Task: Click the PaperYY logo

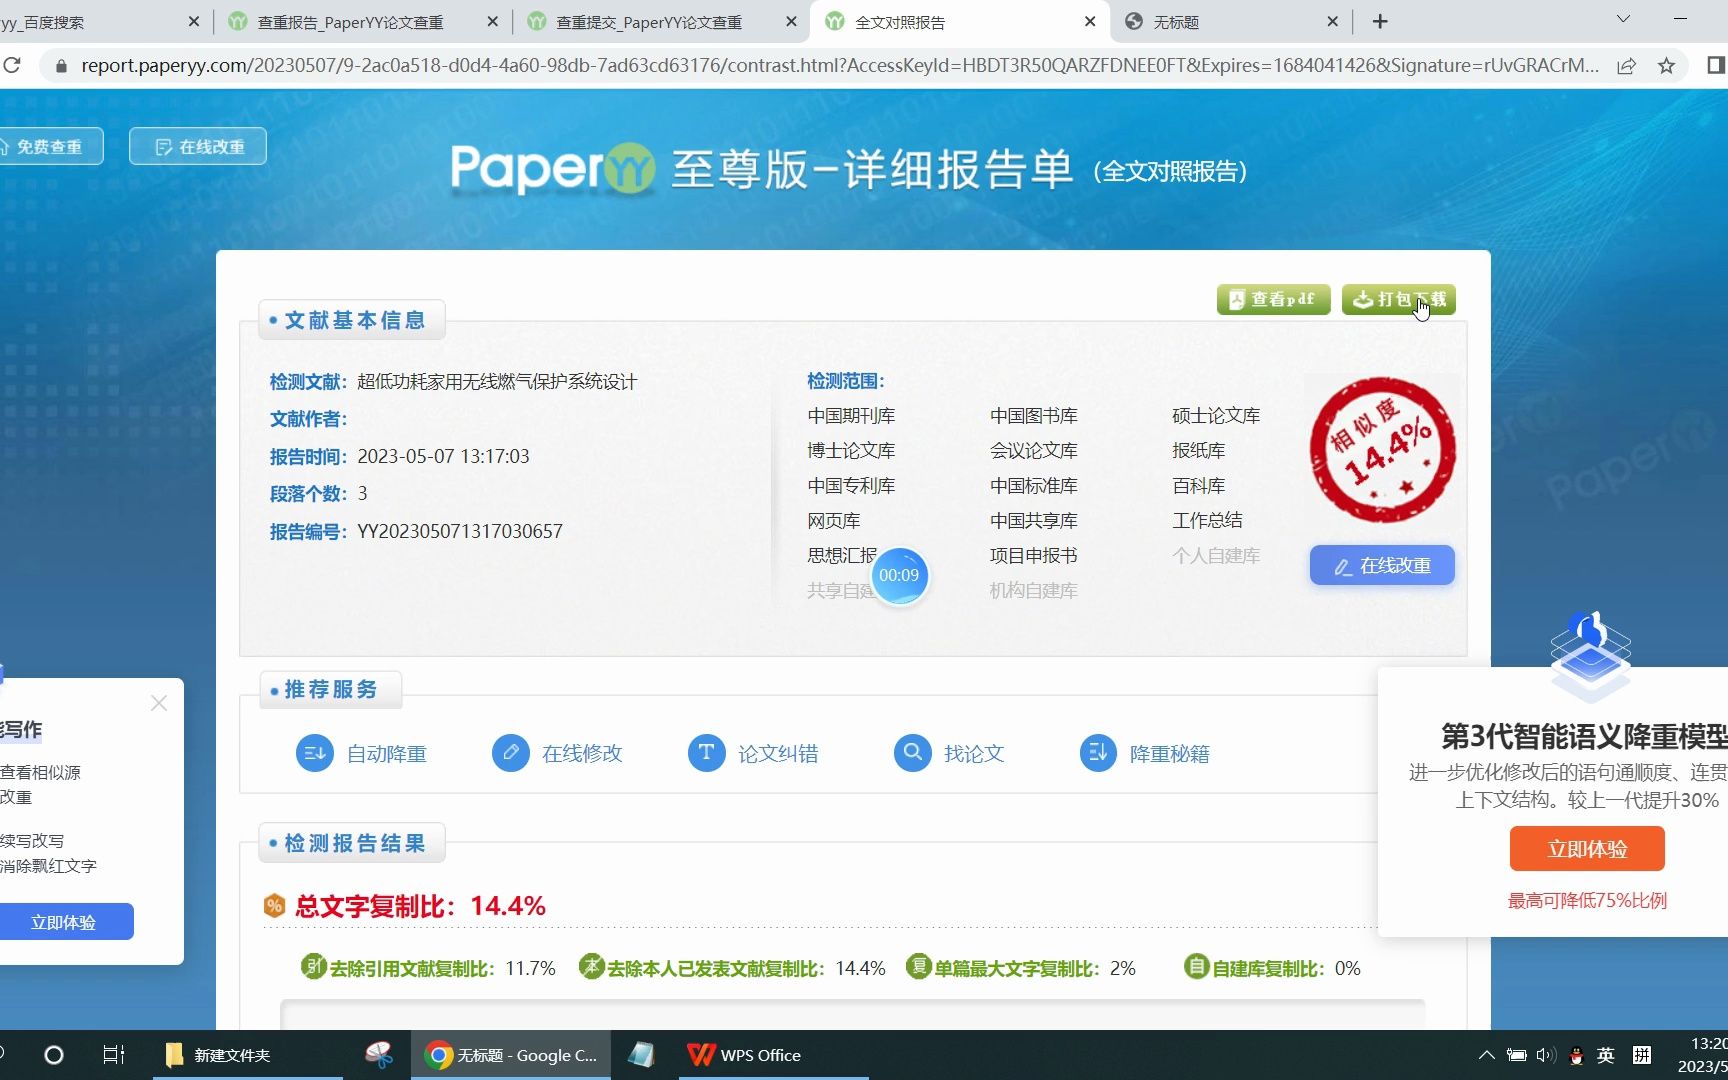Action: click(553, 168)
